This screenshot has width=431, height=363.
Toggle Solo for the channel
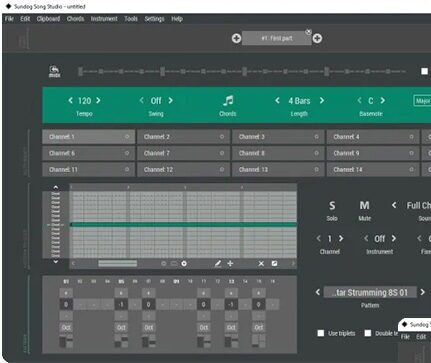point(332,206)
